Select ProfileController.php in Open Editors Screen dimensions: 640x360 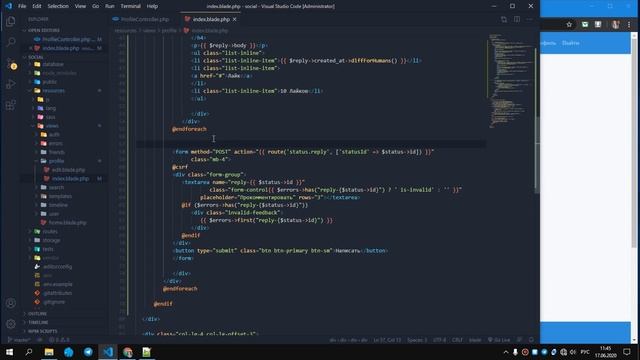pyautogui.click(x=66, y=39)
